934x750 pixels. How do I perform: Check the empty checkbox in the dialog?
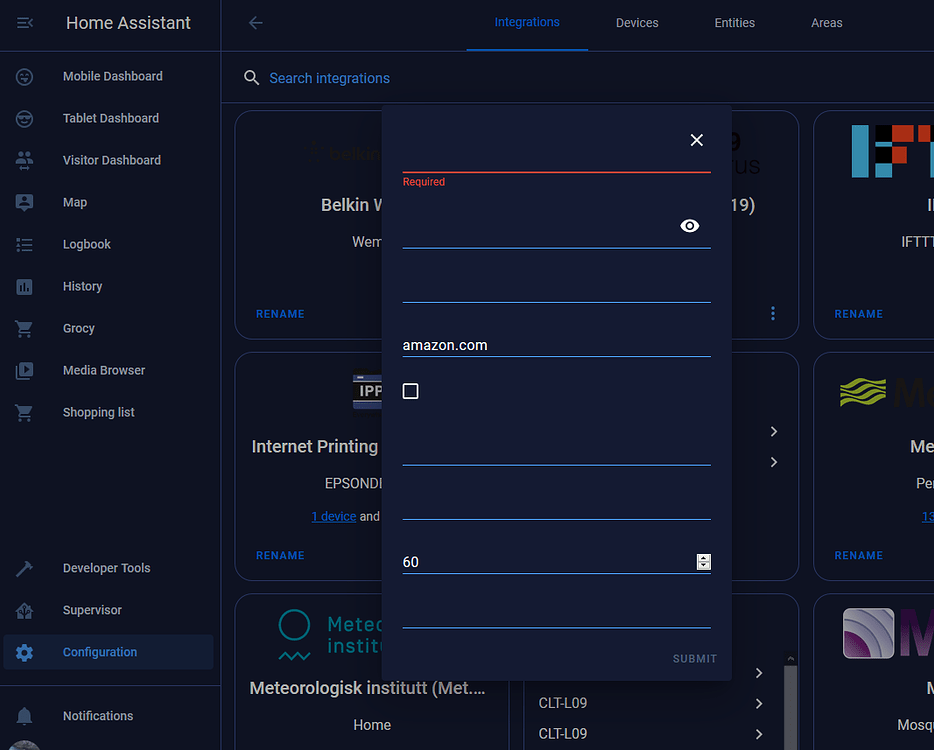click(410, 391)
